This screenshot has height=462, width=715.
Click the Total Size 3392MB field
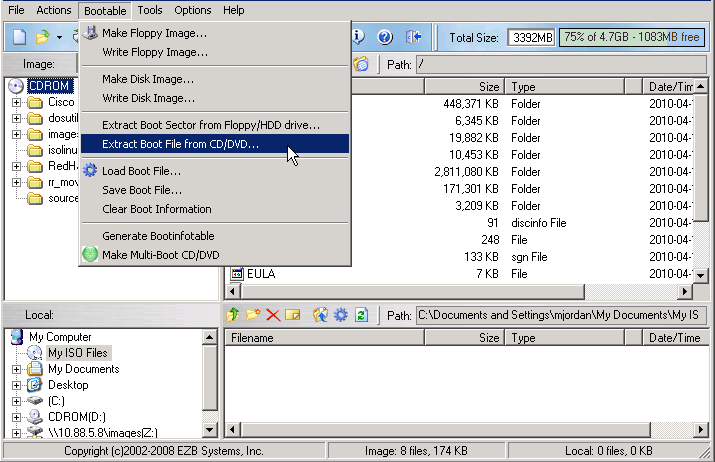[x=531, y=37]
